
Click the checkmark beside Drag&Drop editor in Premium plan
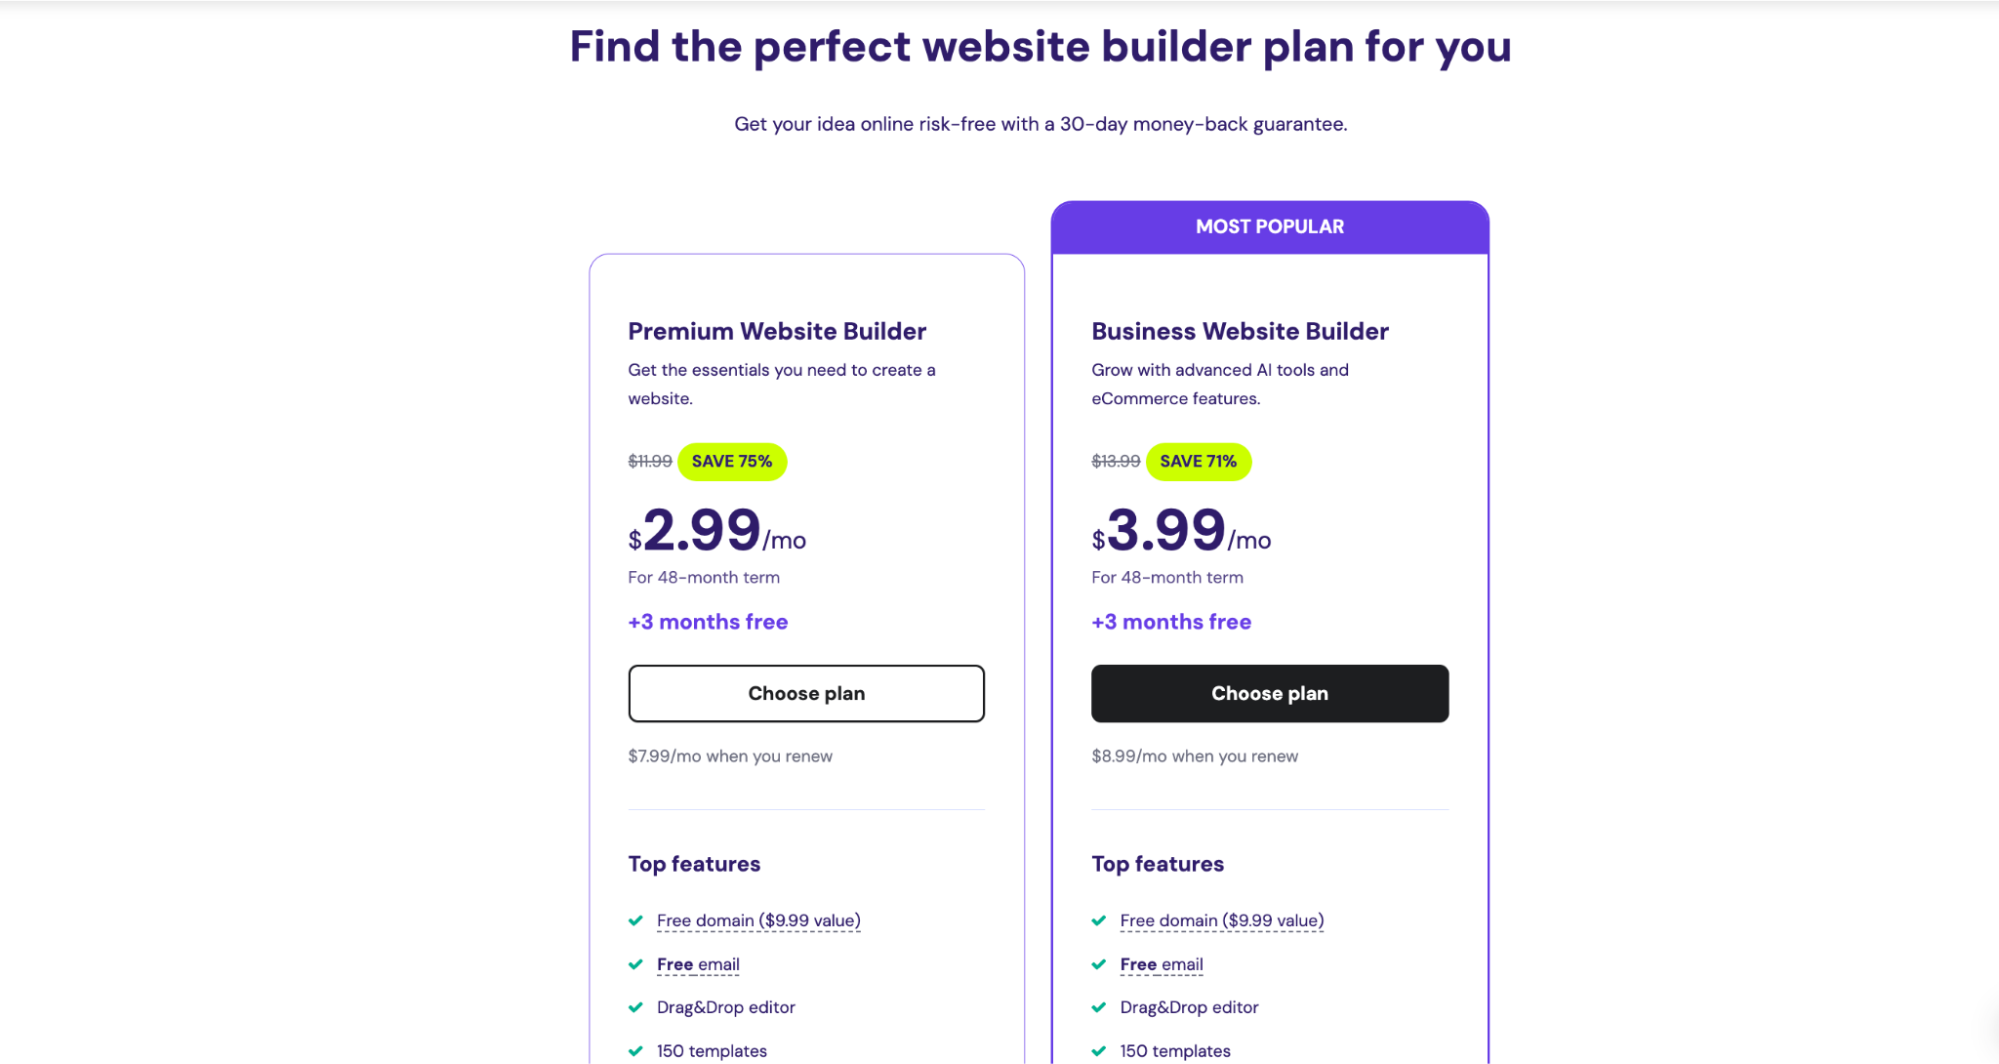coord(637,1007)
